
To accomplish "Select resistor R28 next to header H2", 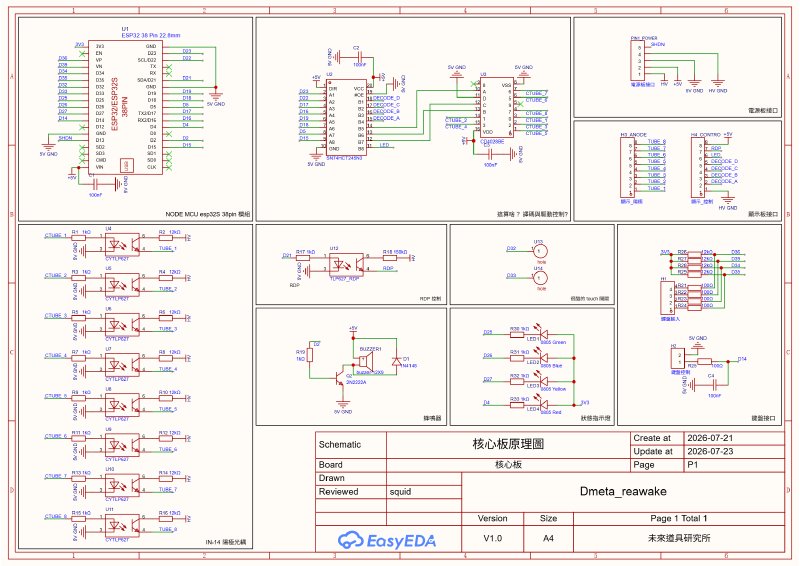I will [705, 361].
